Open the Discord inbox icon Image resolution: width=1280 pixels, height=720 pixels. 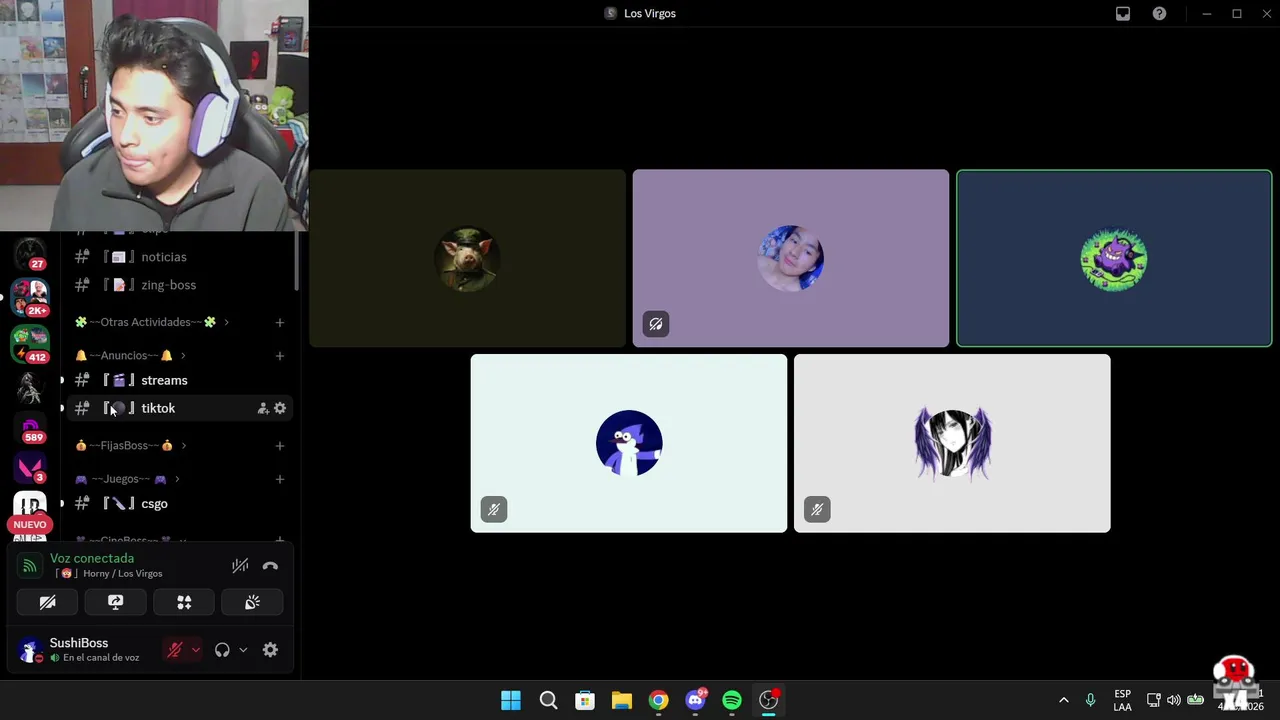point(1123,14)
